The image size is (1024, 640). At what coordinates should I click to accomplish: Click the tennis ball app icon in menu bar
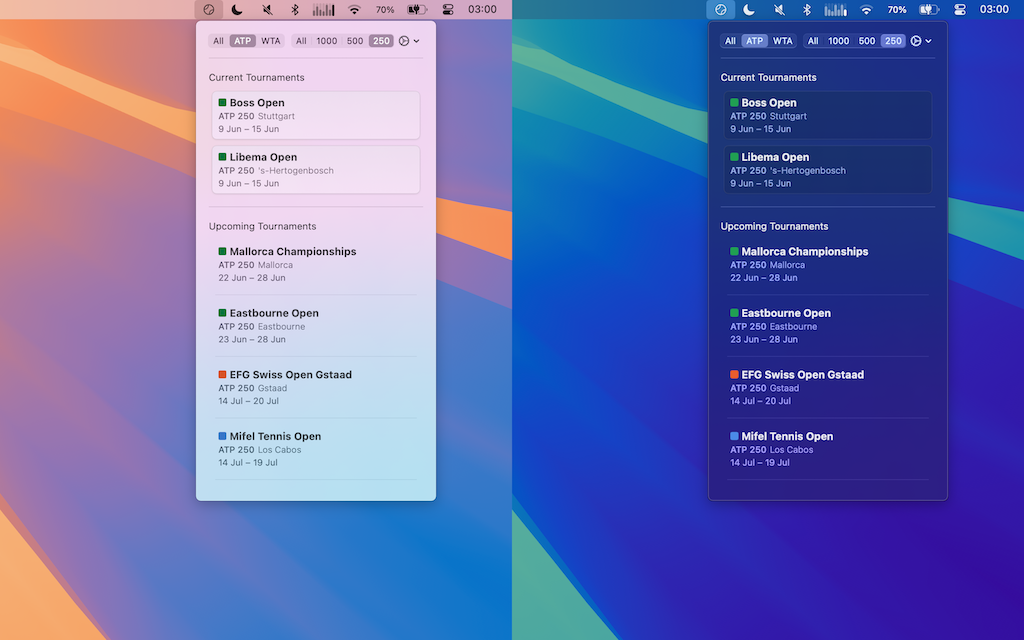point(207,9)
